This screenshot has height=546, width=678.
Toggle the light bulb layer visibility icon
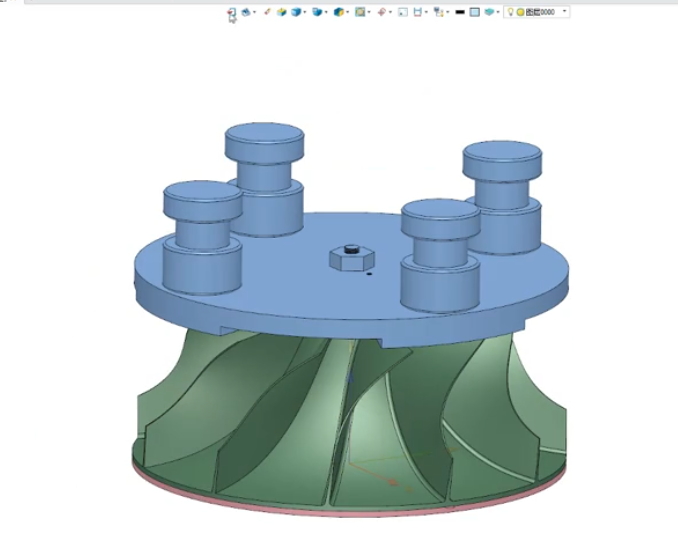510,12
